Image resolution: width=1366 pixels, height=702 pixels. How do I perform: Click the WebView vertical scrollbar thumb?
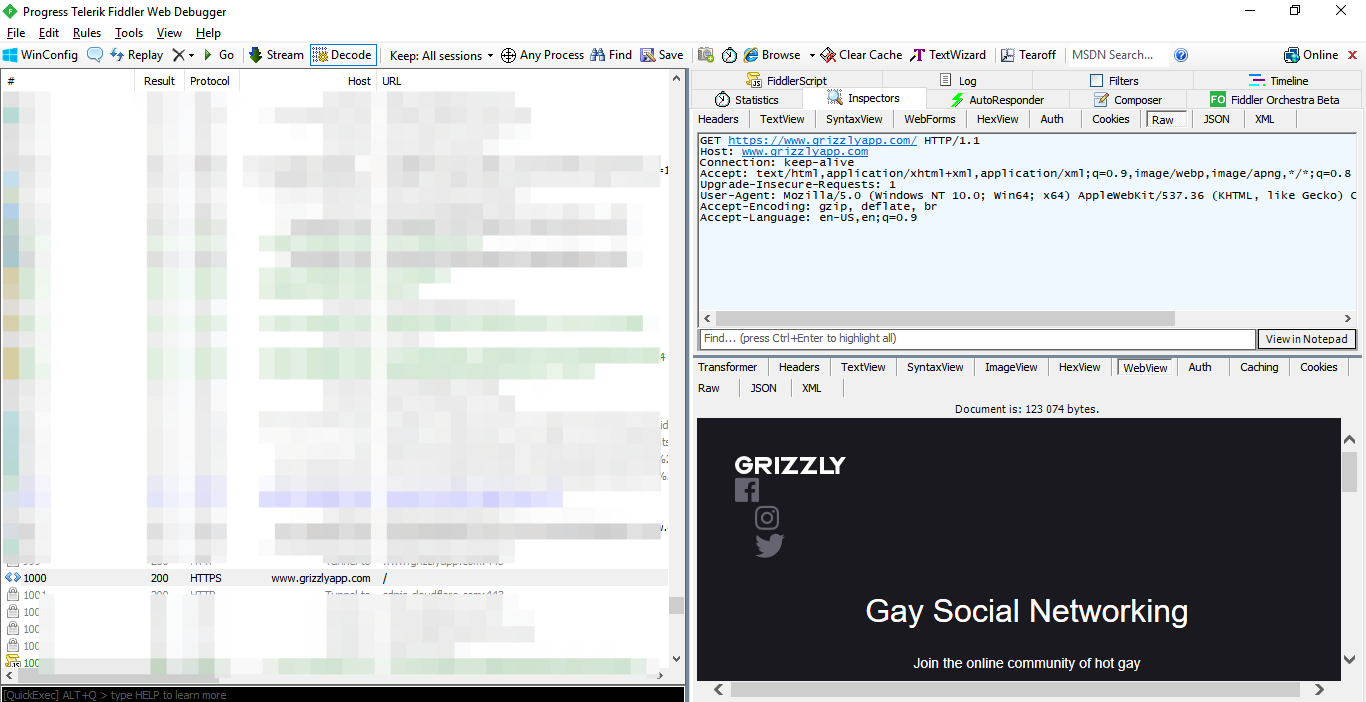tap(1349, 471)
